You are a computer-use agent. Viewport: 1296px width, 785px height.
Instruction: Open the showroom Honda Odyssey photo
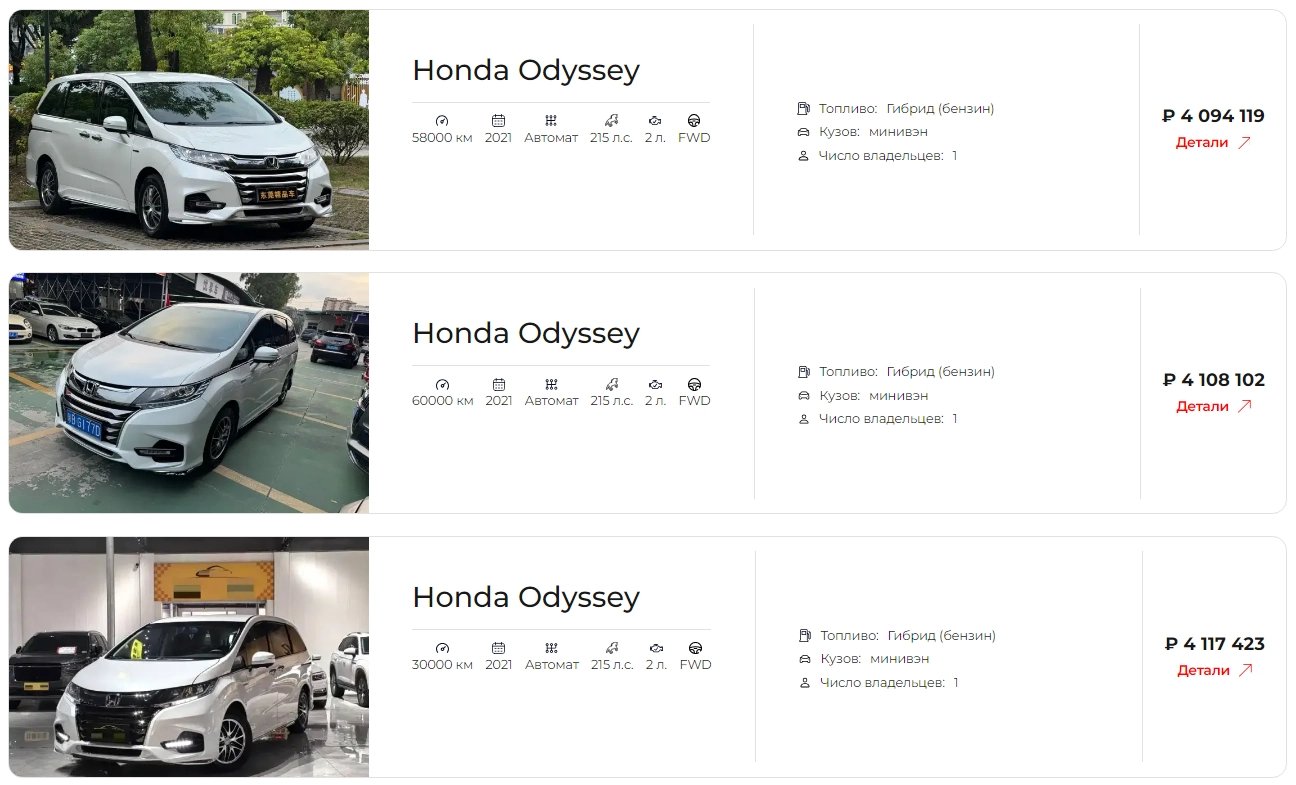[x=189, y=657]
